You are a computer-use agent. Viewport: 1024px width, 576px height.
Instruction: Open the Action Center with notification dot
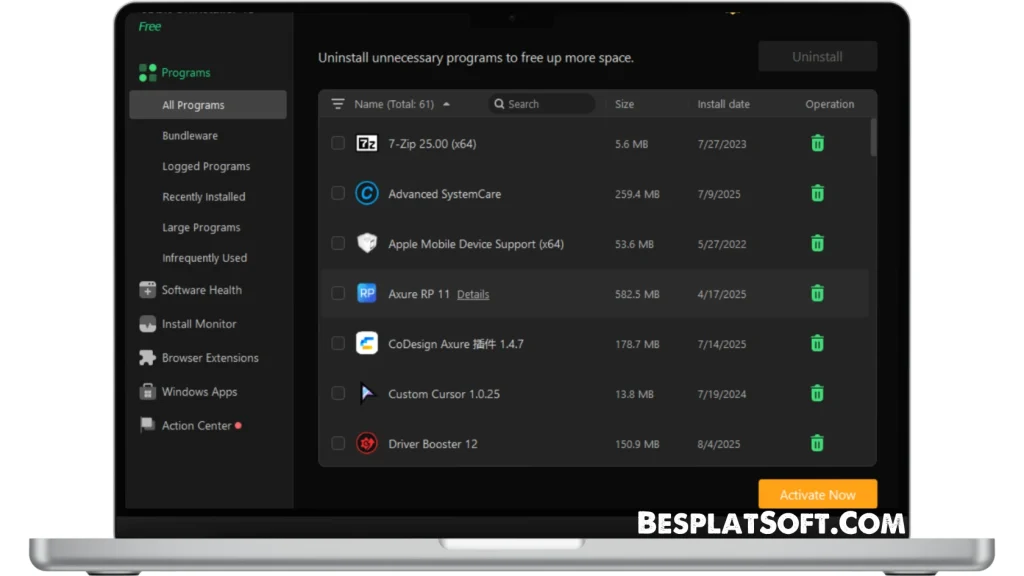(x=196, y=425)
